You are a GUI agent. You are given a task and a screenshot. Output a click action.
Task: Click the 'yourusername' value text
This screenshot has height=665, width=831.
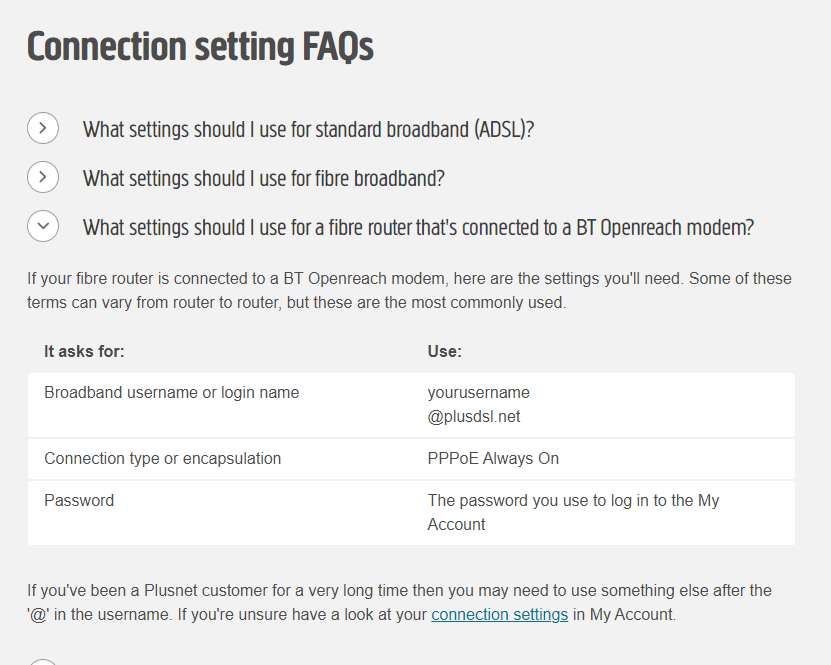[478, 393]
